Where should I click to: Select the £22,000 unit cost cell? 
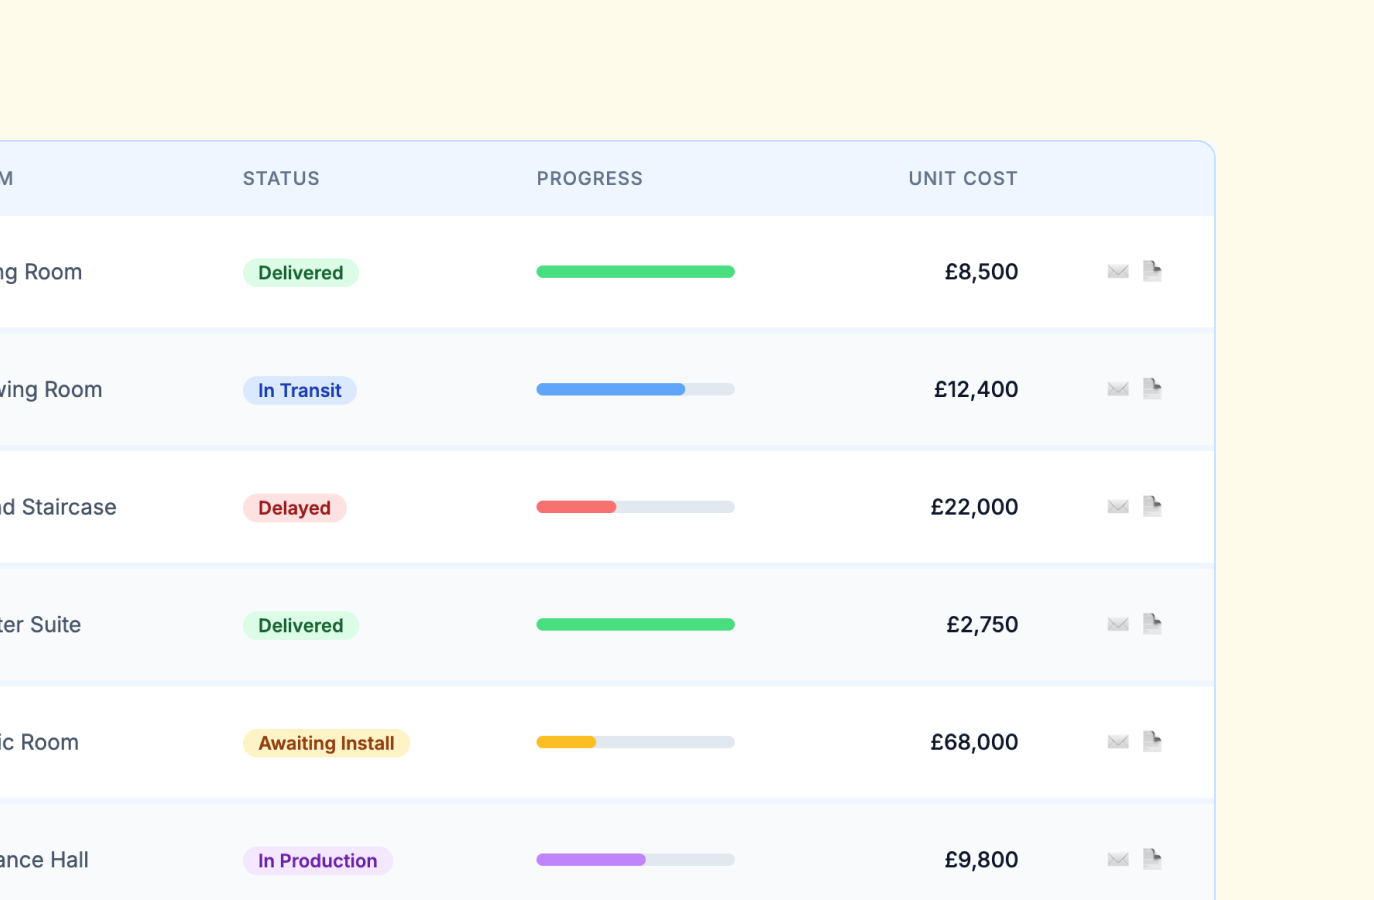pos(974,507)
